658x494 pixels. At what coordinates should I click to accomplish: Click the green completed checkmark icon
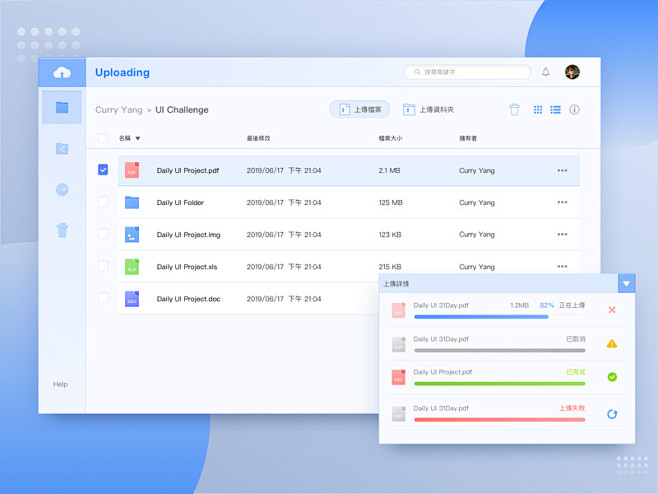pyautogui.click(x=612, y=377)
